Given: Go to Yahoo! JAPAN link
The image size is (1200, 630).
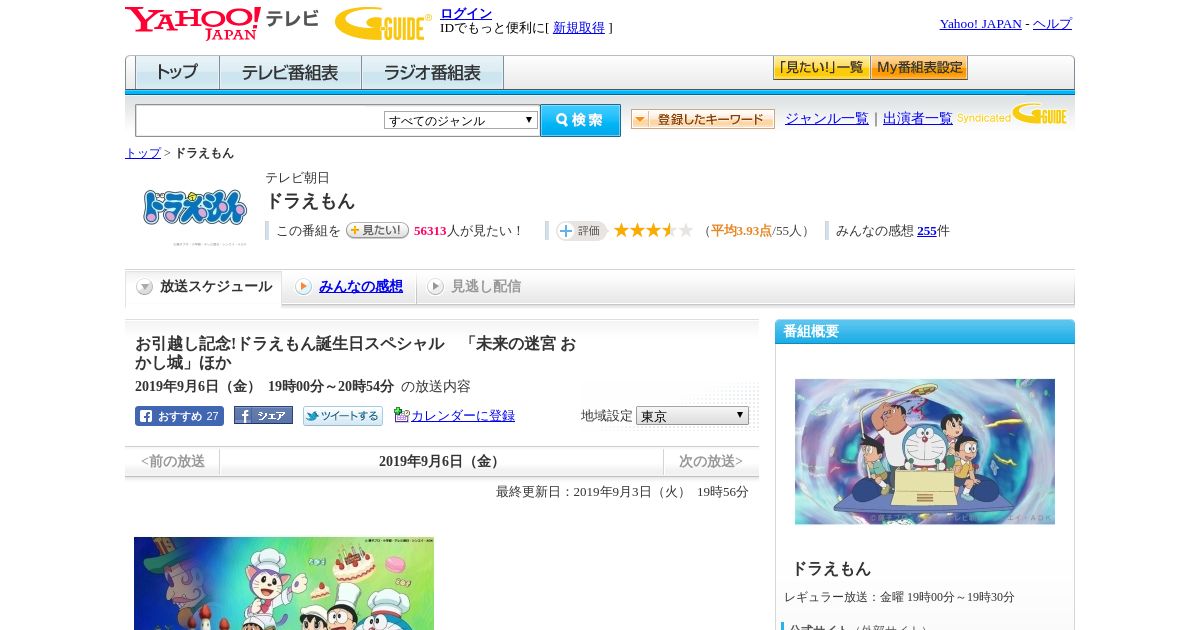Looking at the screenshot, I should (980, 24).
